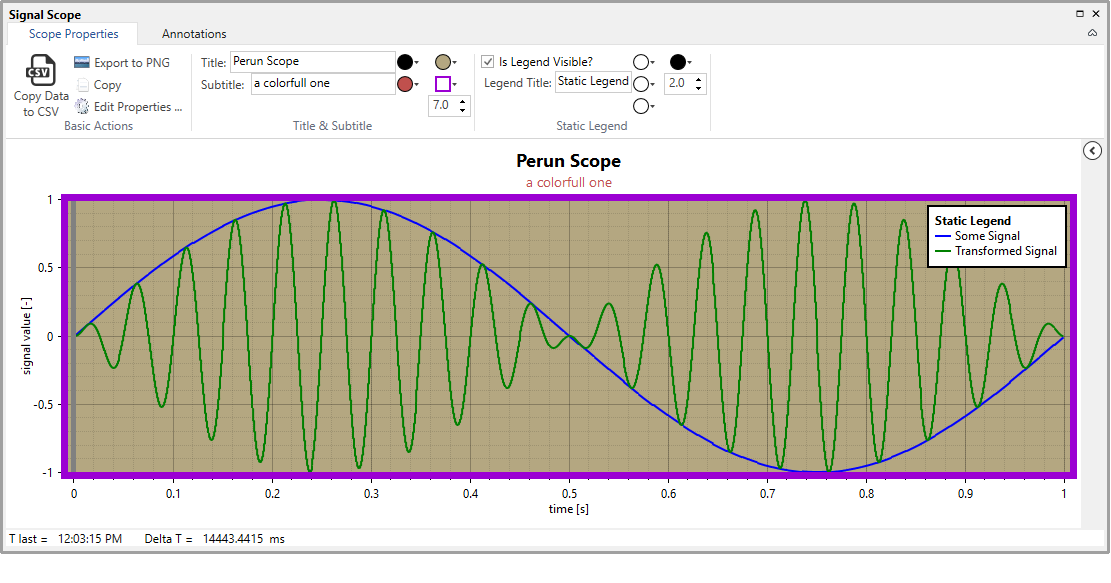This screenshot has width=1111, height=583.
Task: Select the Scope Properties tab
Action: [x=73, y=34]
